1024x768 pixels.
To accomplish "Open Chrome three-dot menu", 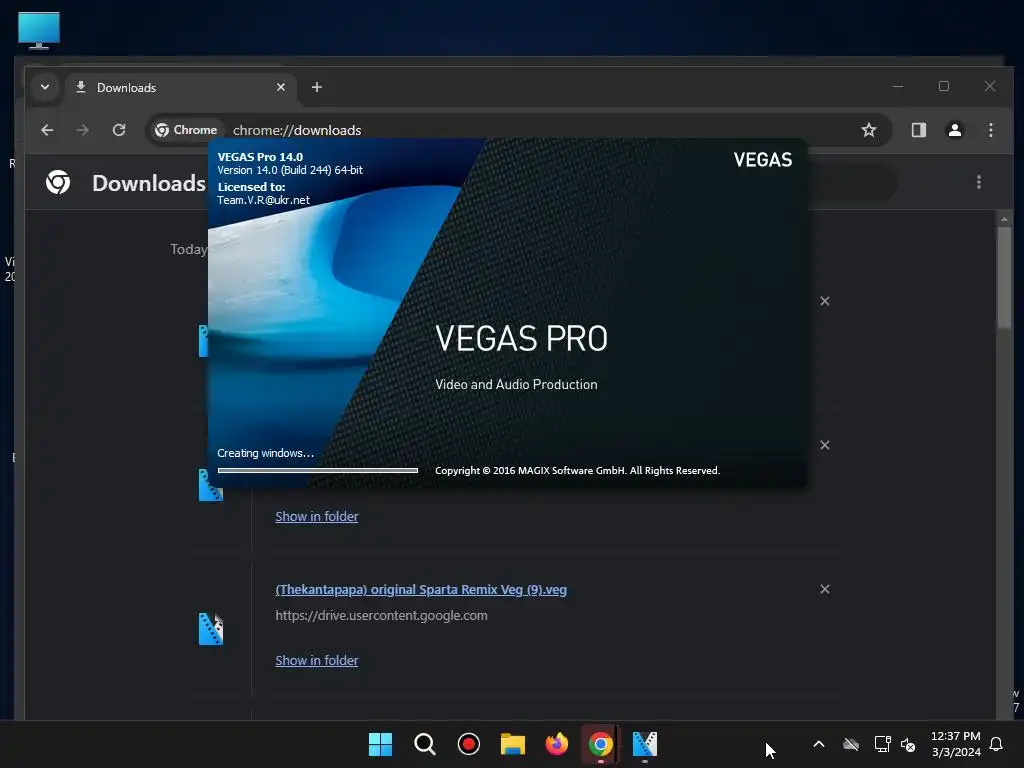I will 991,130.
